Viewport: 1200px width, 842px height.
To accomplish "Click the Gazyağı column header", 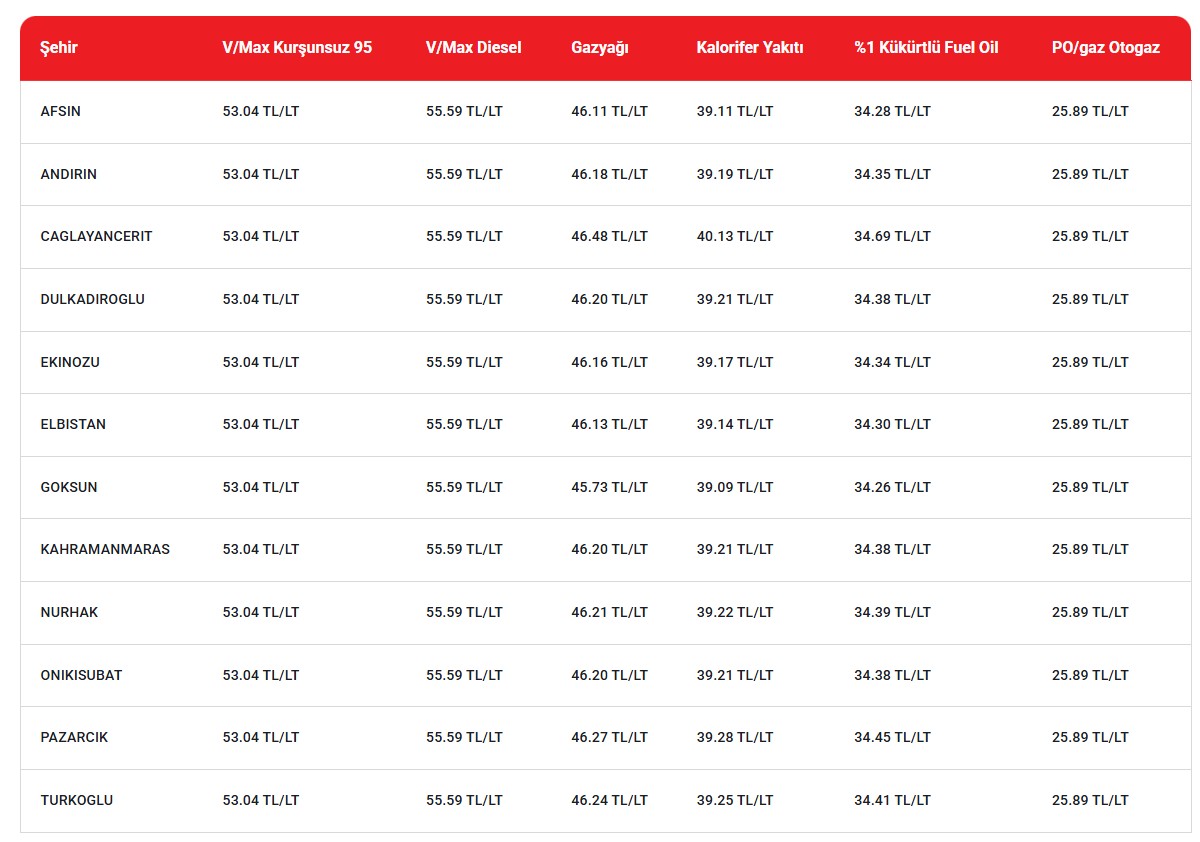I will pos(600,48).
